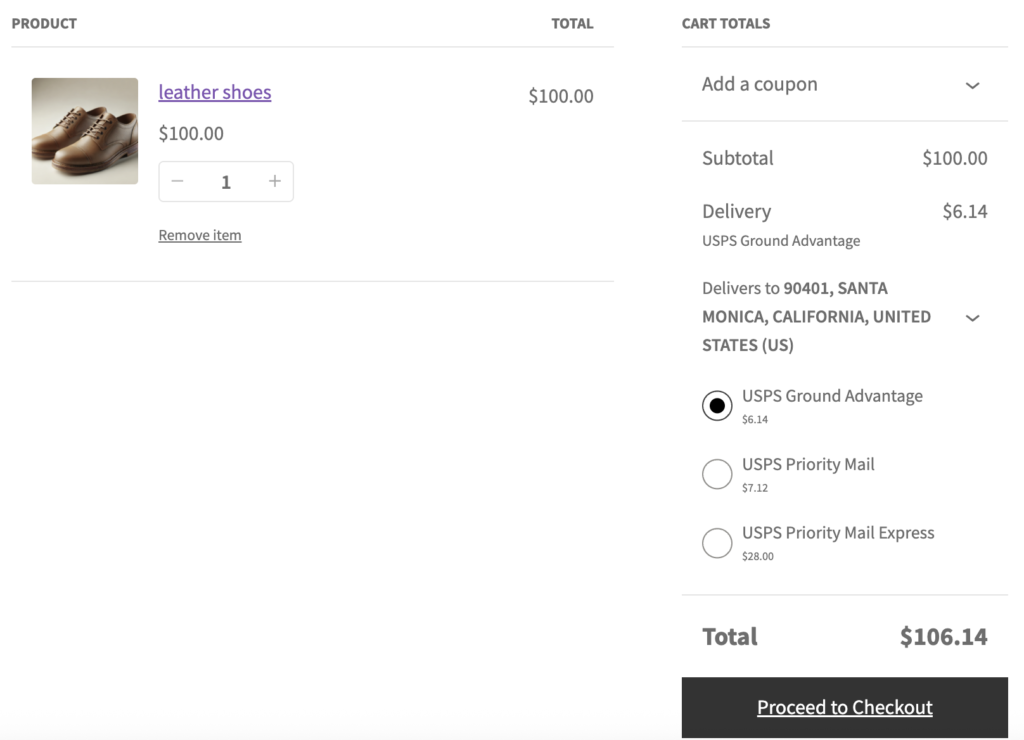Click the plus icon to increase quantity
Image resolution: width=1024 pixels, height=740 pixels.
pos(274,181)
